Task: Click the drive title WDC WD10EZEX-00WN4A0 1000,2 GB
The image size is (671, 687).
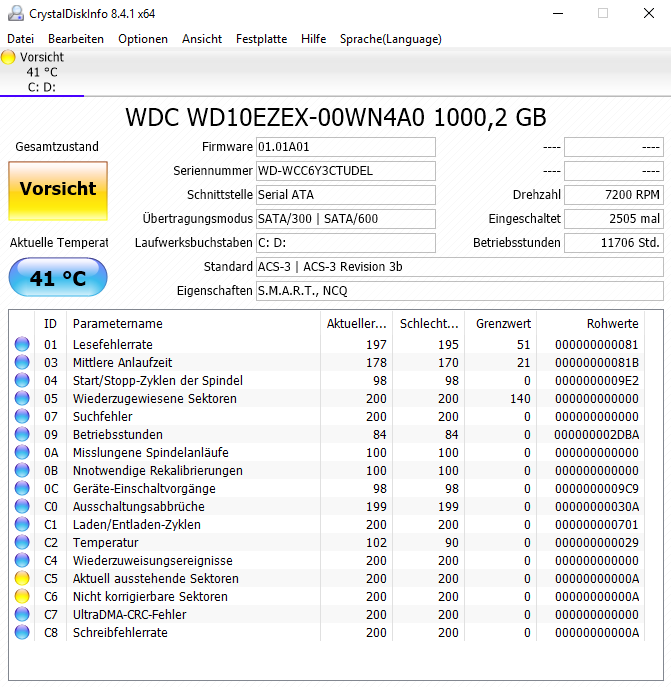Action: coord(336,117)
